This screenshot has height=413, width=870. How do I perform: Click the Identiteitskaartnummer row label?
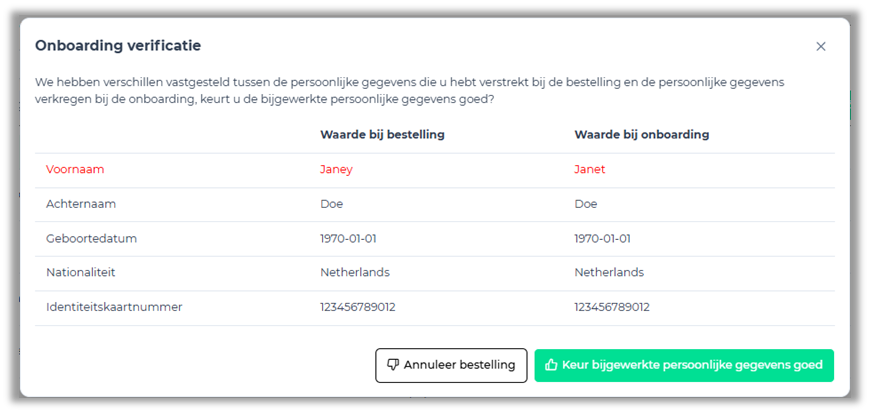pyautogui.click(x=114, y=307)
